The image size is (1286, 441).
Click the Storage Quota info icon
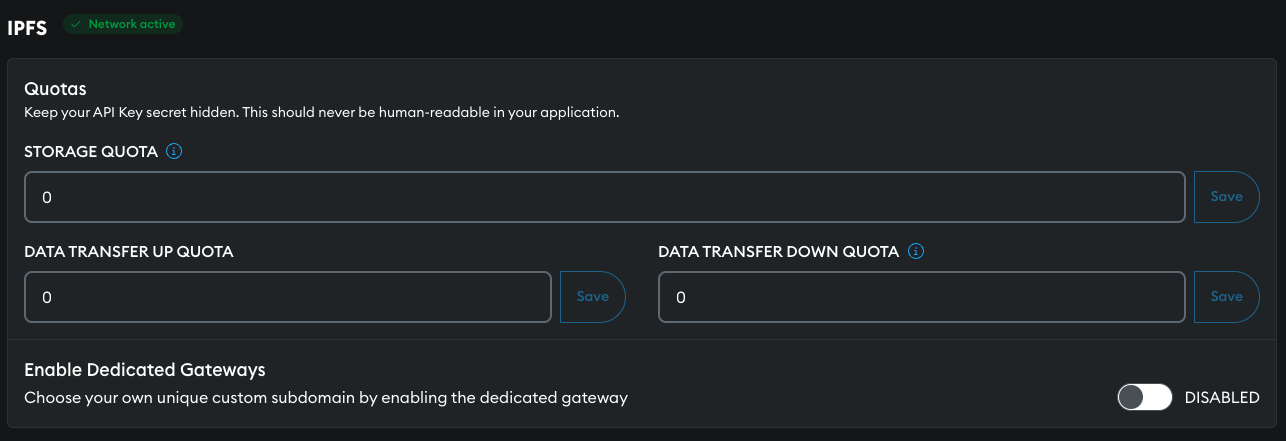(174, 152)
